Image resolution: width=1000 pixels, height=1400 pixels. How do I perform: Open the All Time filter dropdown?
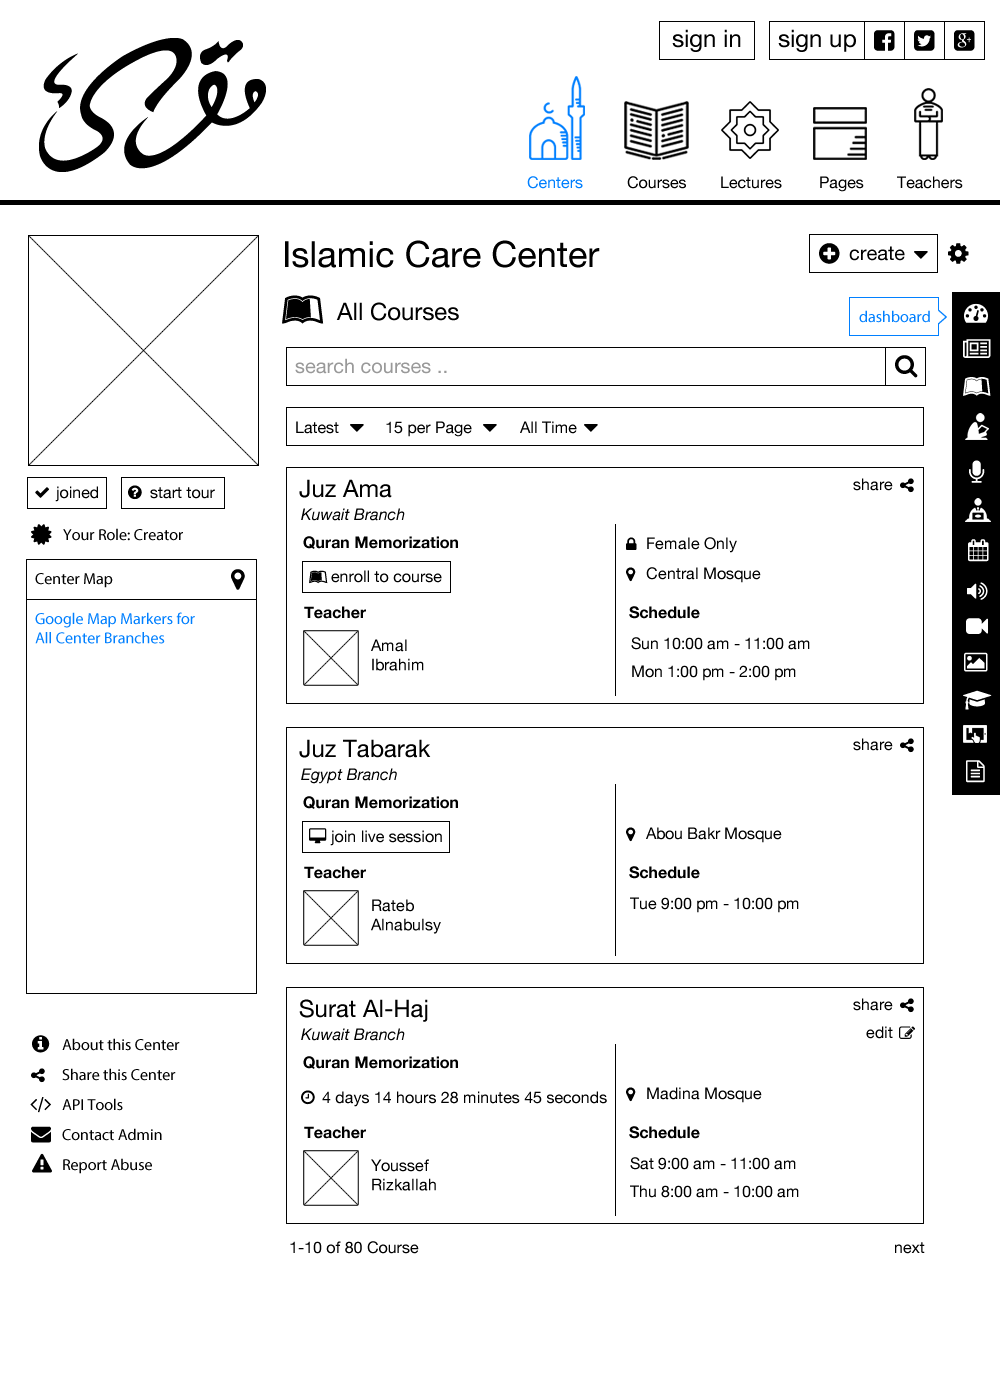(x=558, y=428)
